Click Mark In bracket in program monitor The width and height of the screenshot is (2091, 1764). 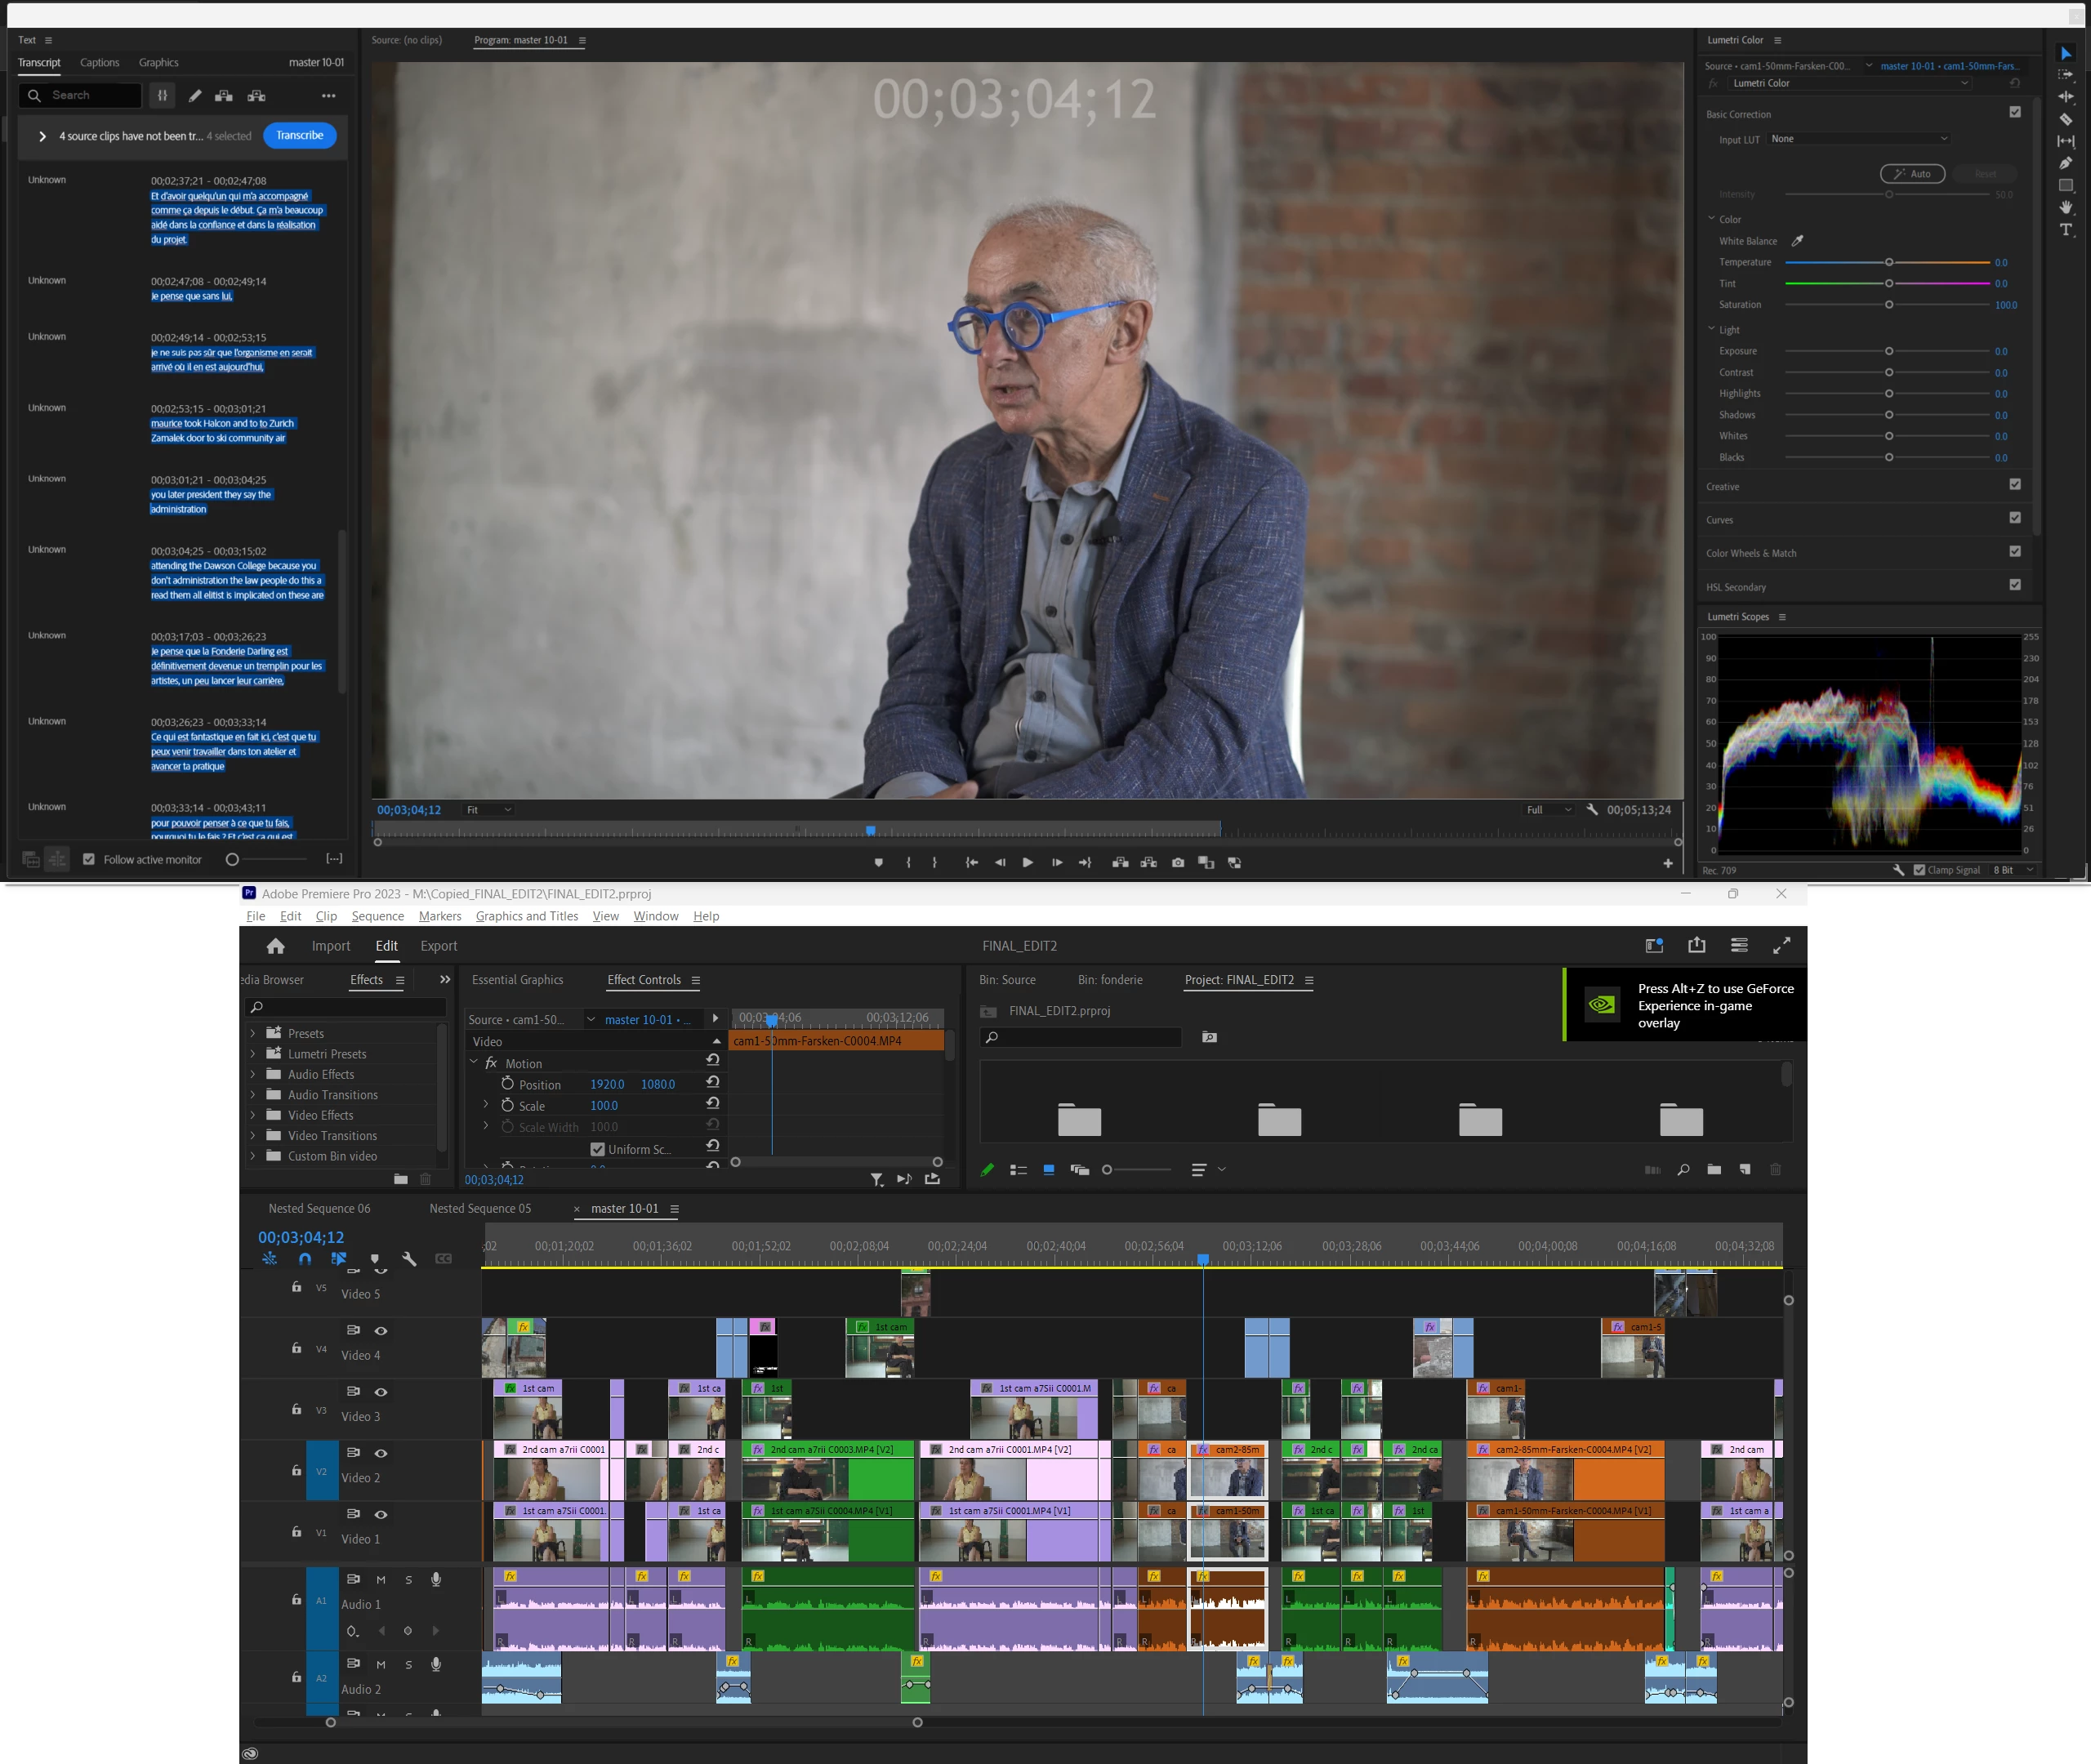tap(908, 862)
